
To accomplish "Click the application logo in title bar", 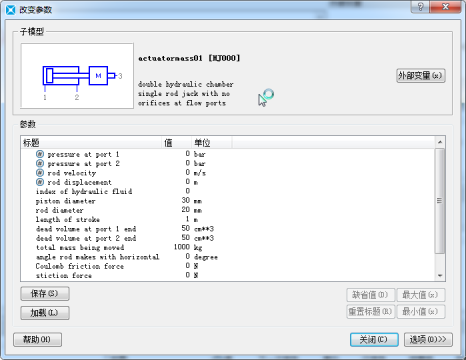I will pyautogui.click(x=11, y=10).
